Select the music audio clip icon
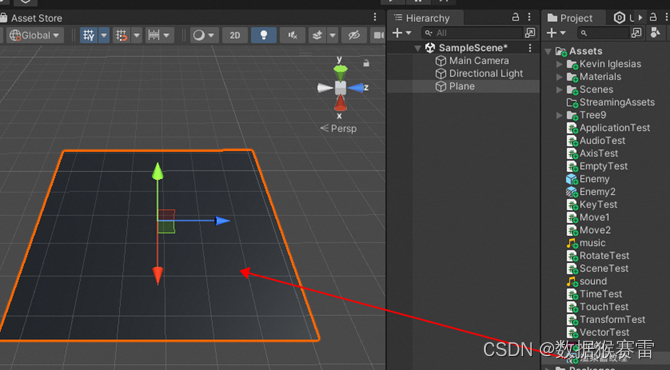Screen dimensions: 670x370 (572, 243)
